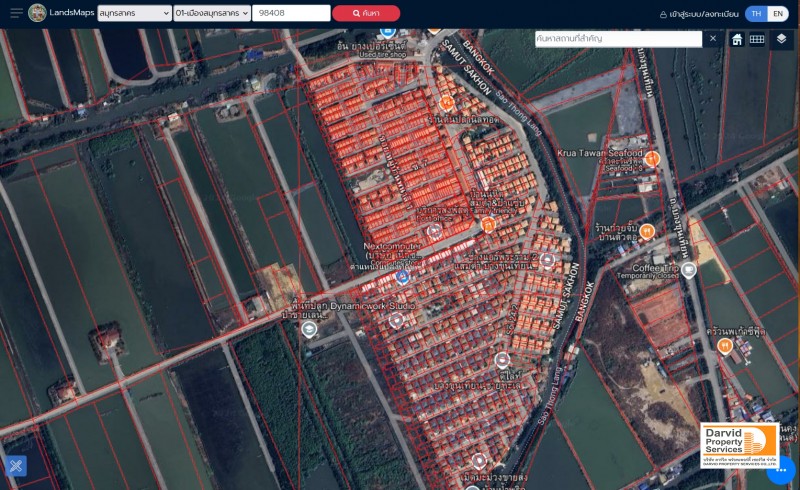Click the Darvid Property Services banner
The image size is (800, 490).
coord(739,443)
